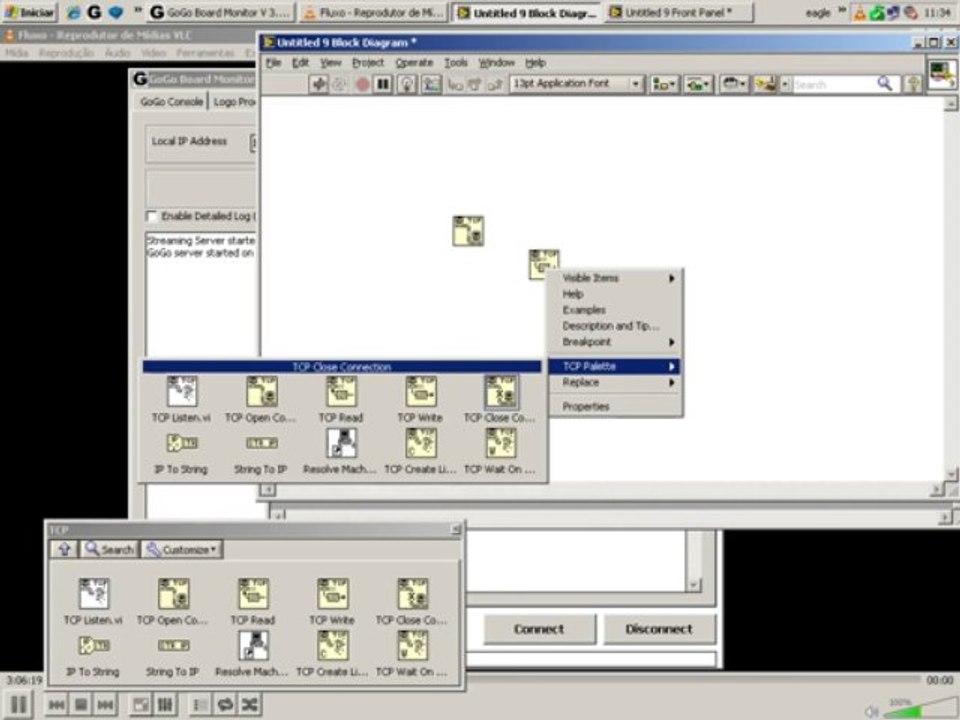
Task: Open the Iniciar start menu
Action: pos(29,12)
